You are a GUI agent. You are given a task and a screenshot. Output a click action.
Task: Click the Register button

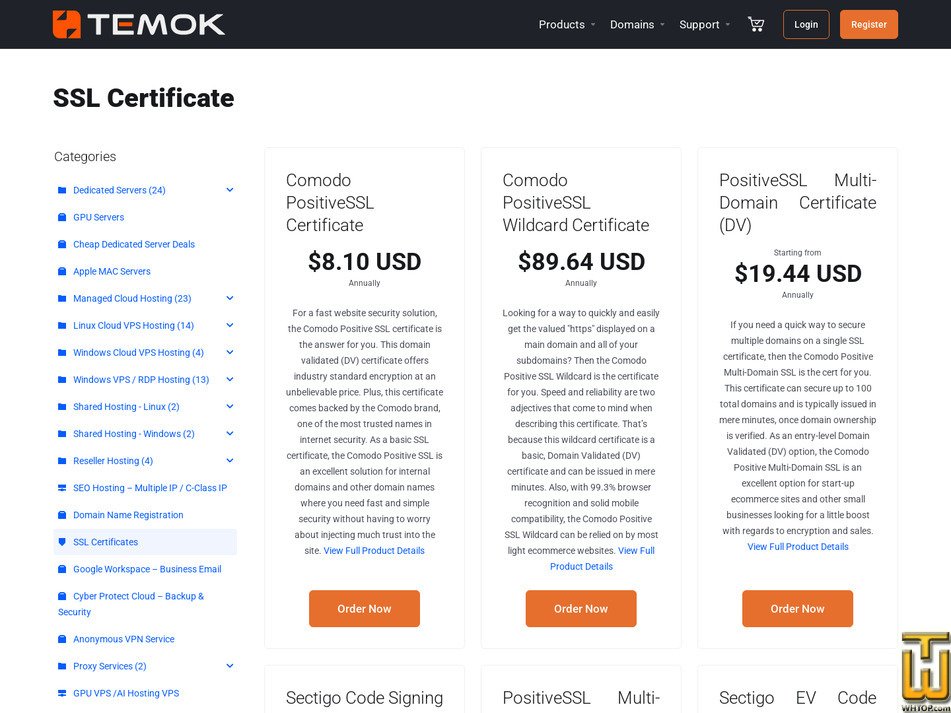(x=868, y=24)
